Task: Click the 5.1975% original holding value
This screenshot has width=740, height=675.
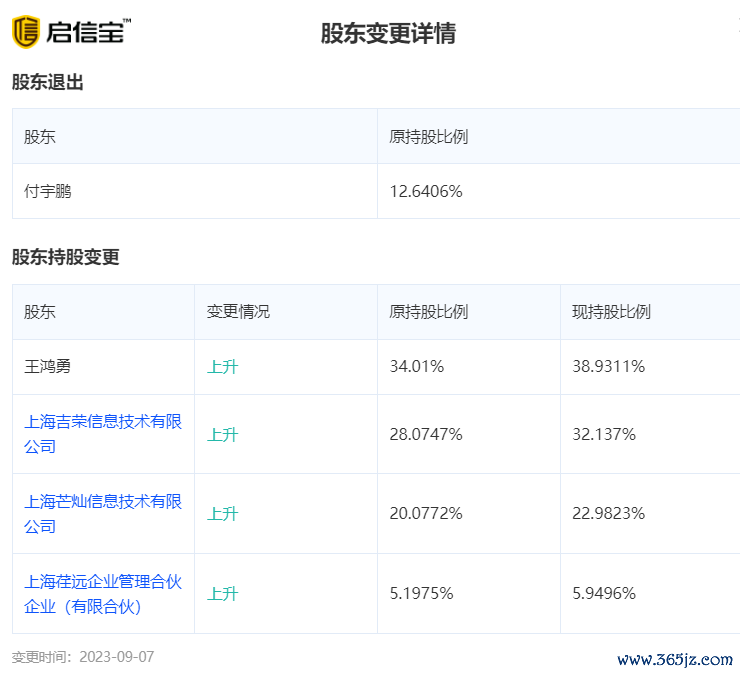Action: coord(421,593)
